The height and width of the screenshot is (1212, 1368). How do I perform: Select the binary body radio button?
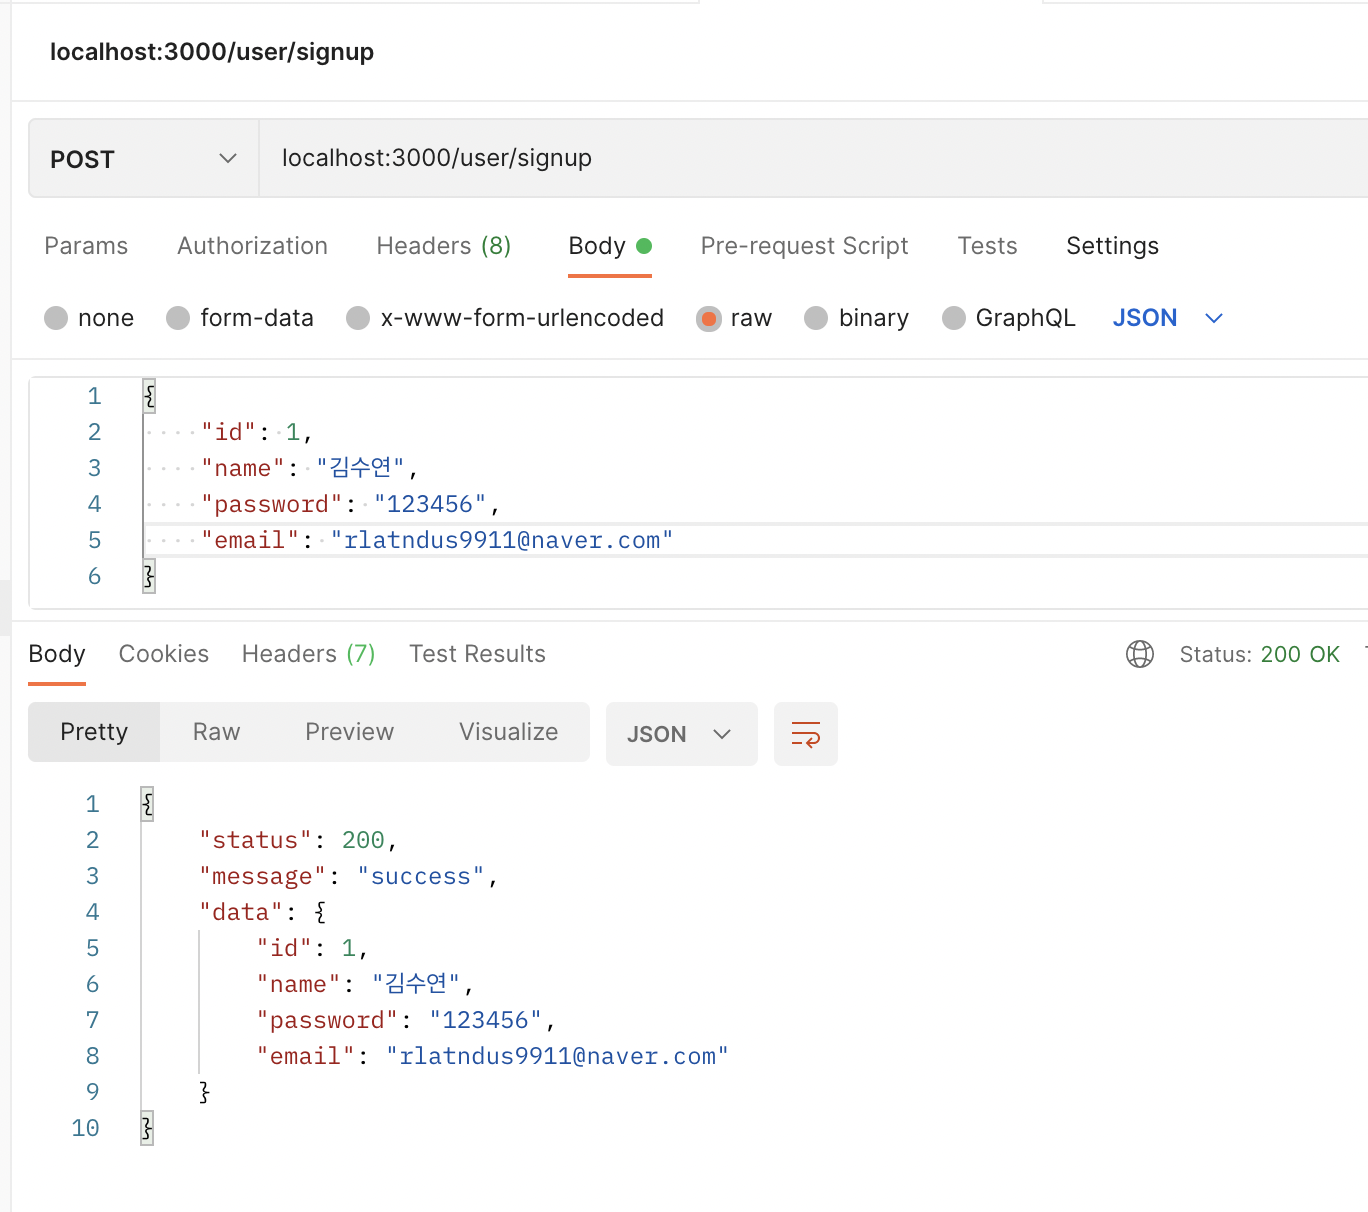click(816, 318)
